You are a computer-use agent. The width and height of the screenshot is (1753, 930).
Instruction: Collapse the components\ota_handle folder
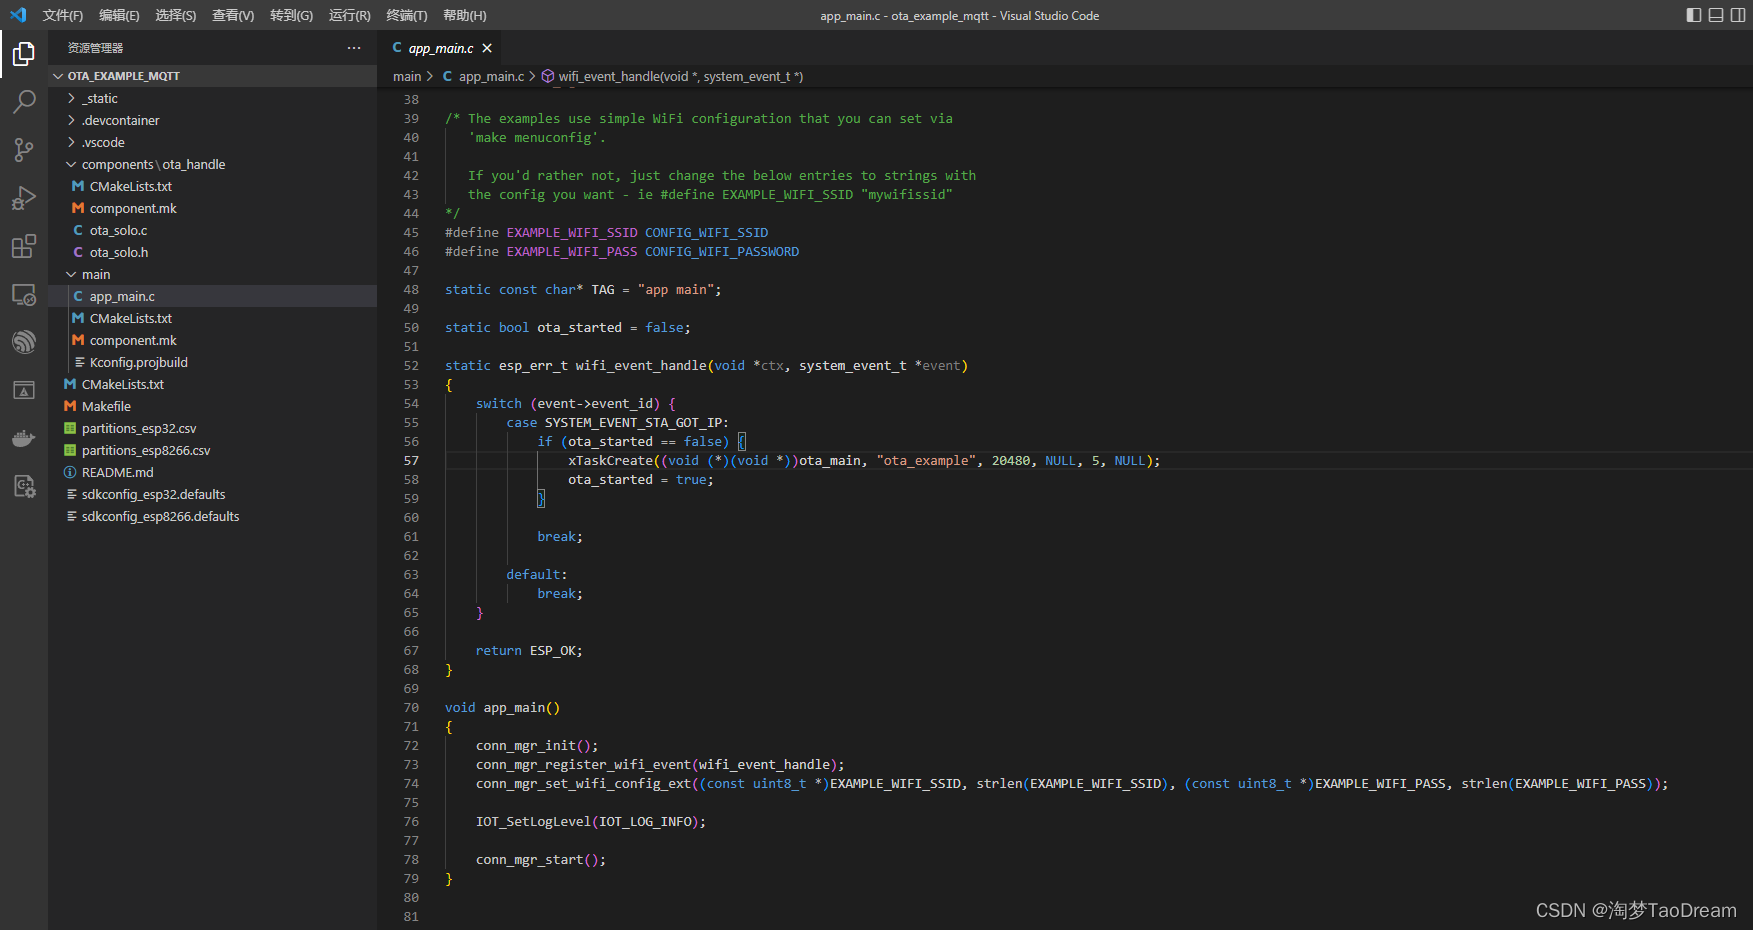click(x=152, y=164)
